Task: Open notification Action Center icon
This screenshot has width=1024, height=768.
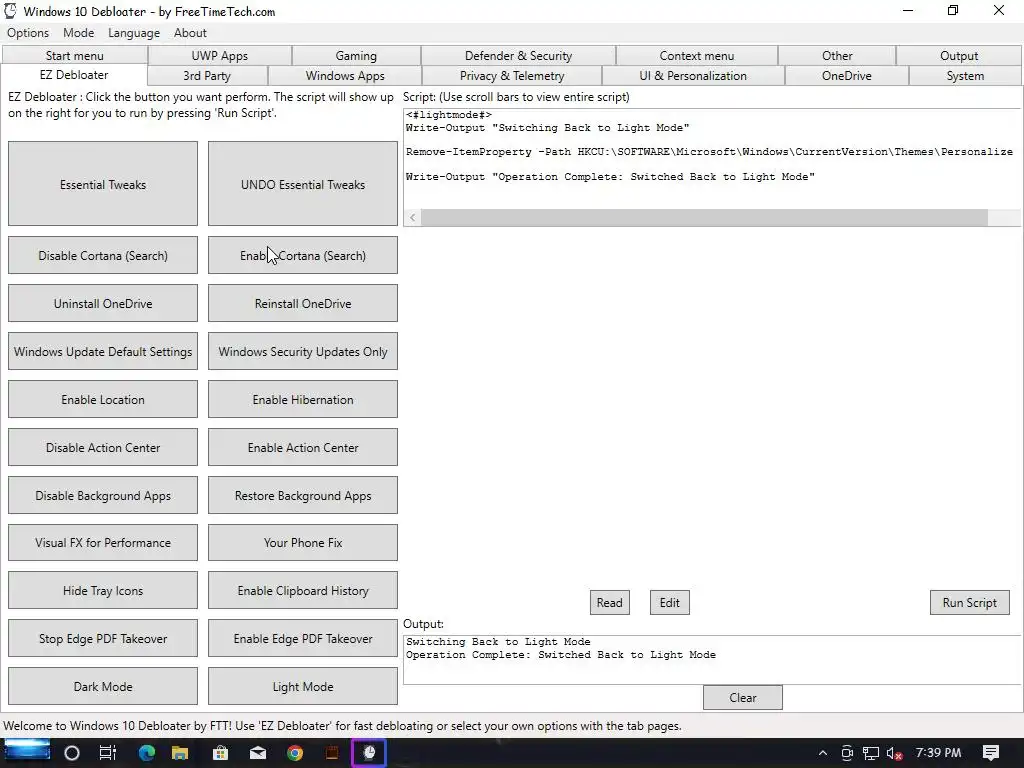Action: 991,753
